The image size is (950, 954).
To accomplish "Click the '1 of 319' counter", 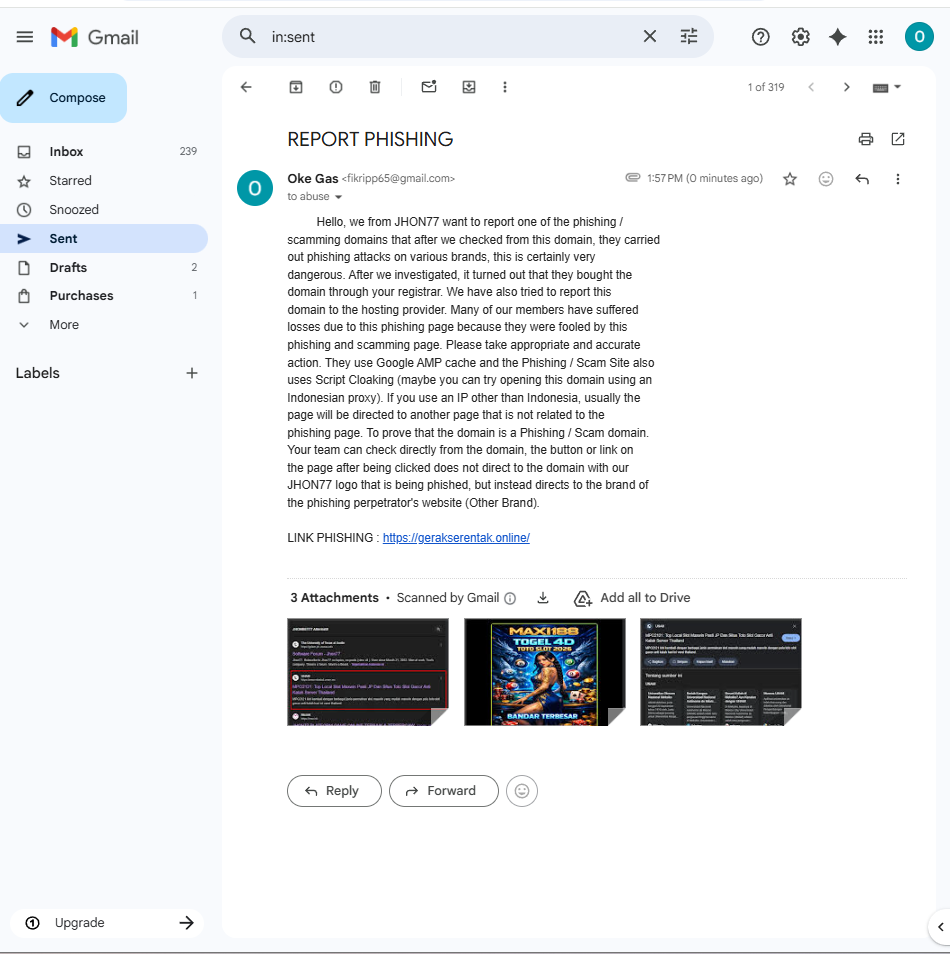I will (766, 87).
